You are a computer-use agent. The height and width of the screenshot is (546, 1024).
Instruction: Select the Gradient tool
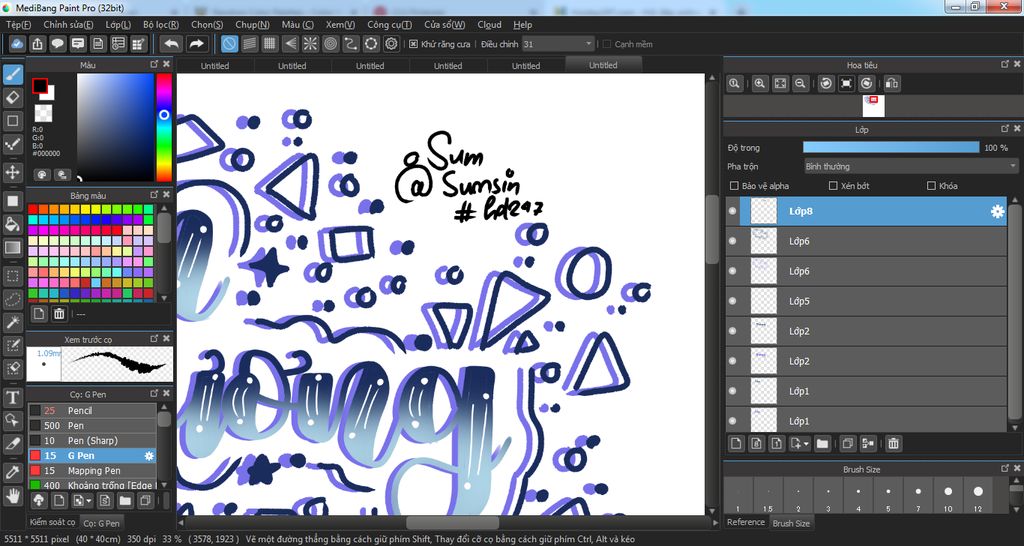tap(12, 248)
